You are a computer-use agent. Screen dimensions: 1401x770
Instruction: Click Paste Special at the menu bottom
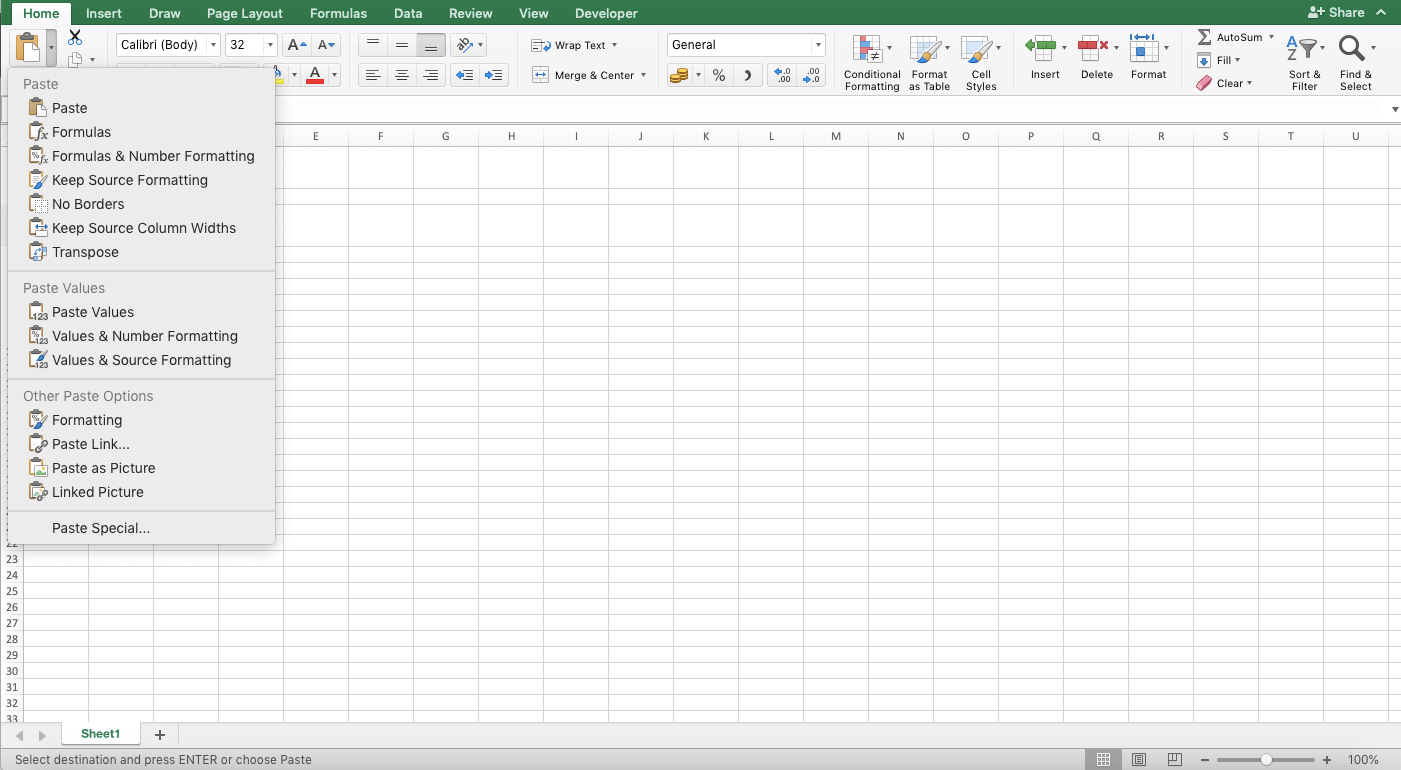[101, 528]
